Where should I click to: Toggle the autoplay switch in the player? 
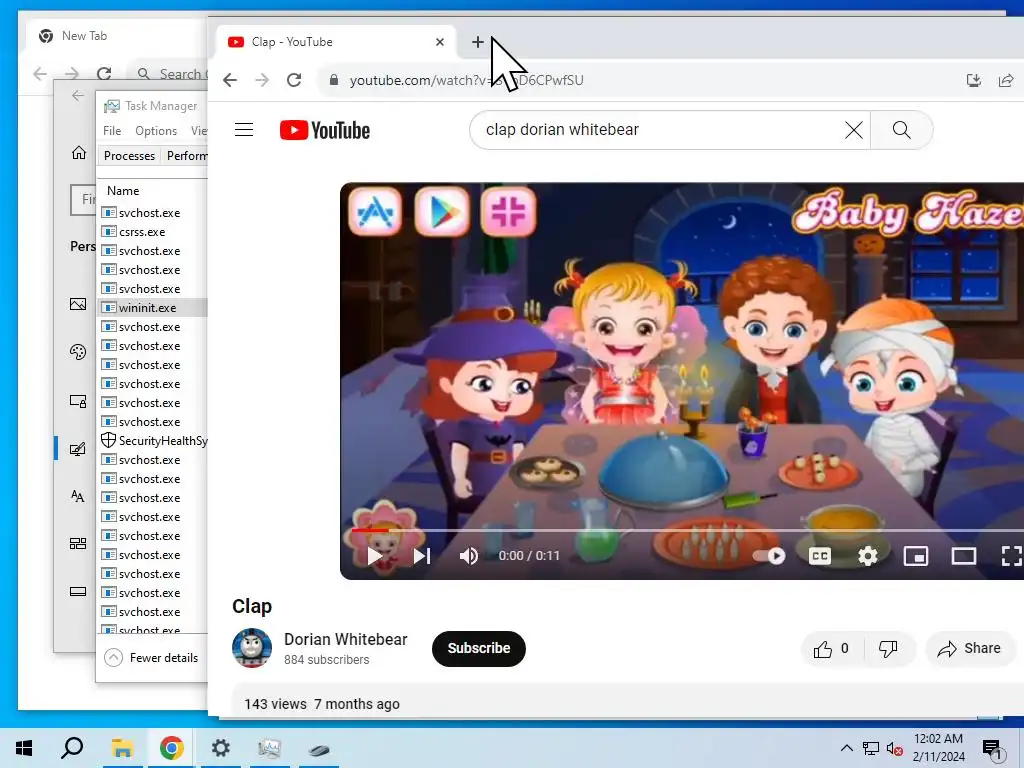point(769,556)
